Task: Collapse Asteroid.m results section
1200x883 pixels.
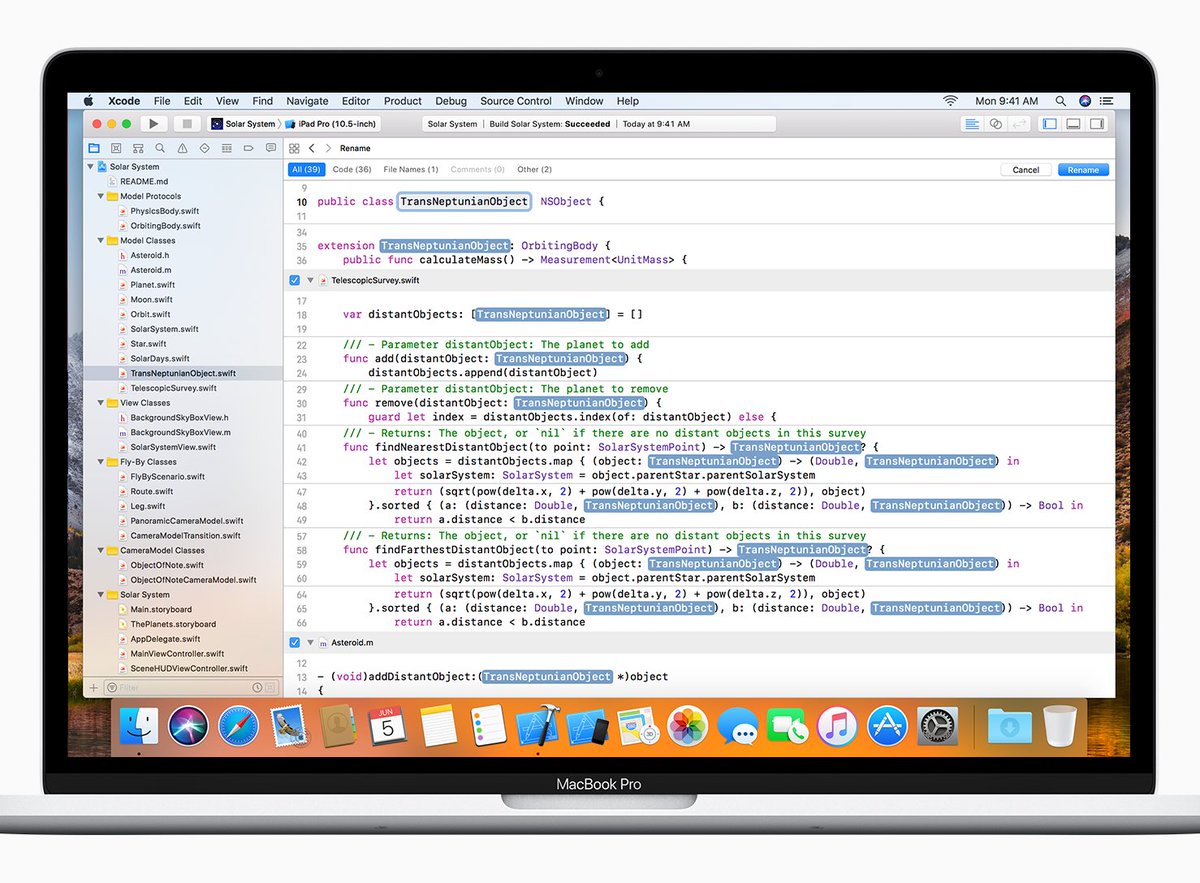Action: click(x=310, y=642)
